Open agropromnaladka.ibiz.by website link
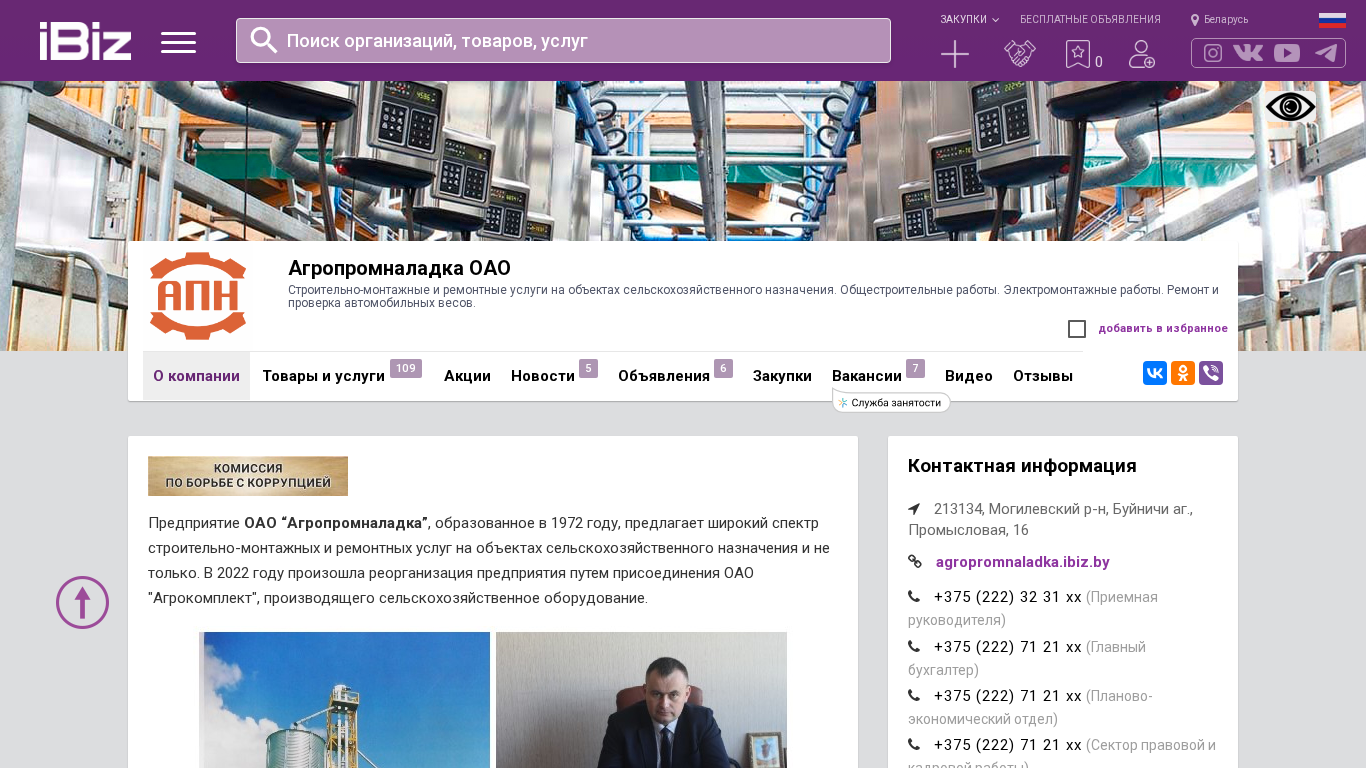The height and width of the screenshot is (768, 1366). (1022, 562)
